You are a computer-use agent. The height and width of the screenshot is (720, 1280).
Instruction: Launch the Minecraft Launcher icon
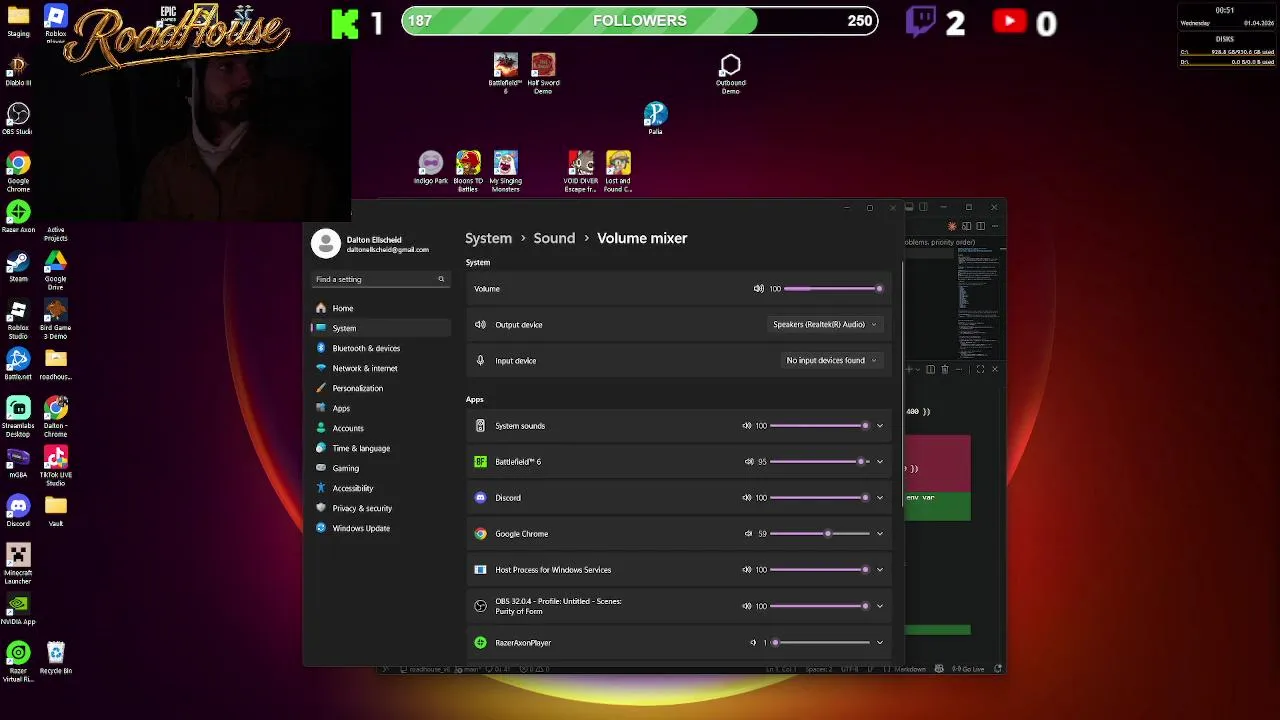[x=18, y=564]
